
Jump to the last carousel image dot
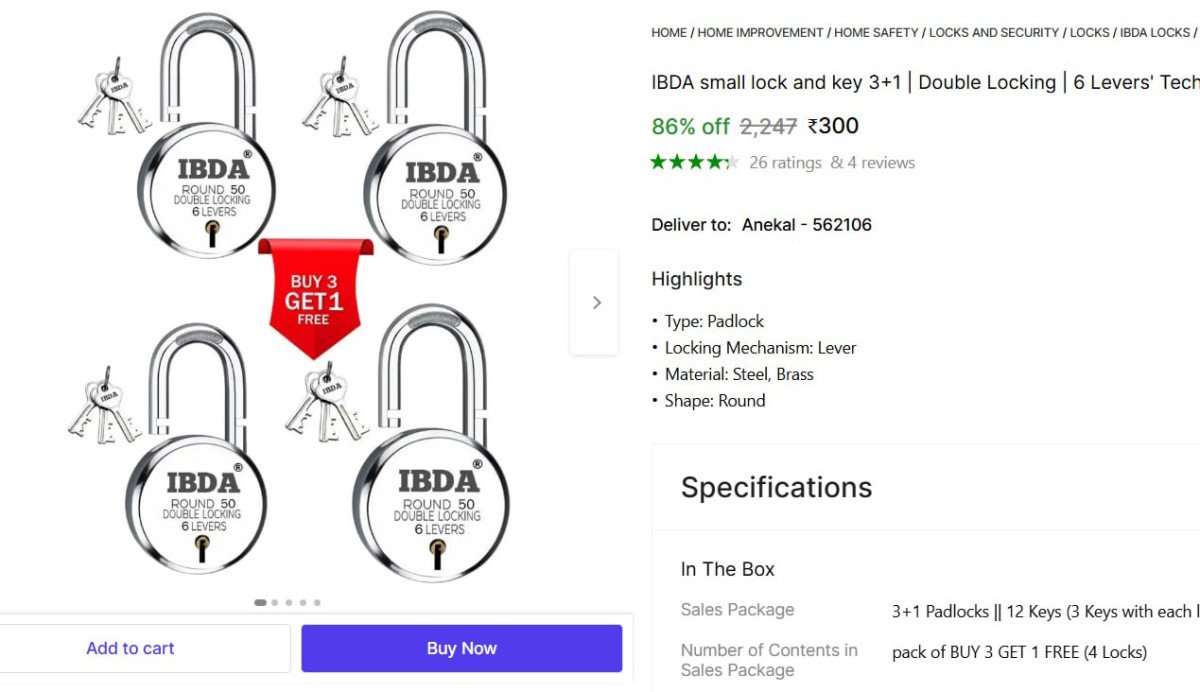pyautogui.click(x=317, y=603)
